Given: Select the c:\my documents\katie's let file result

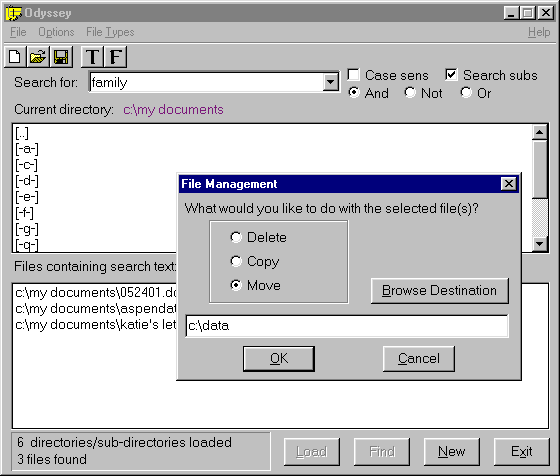Looking at the screenshot, I should click(96, 325).
